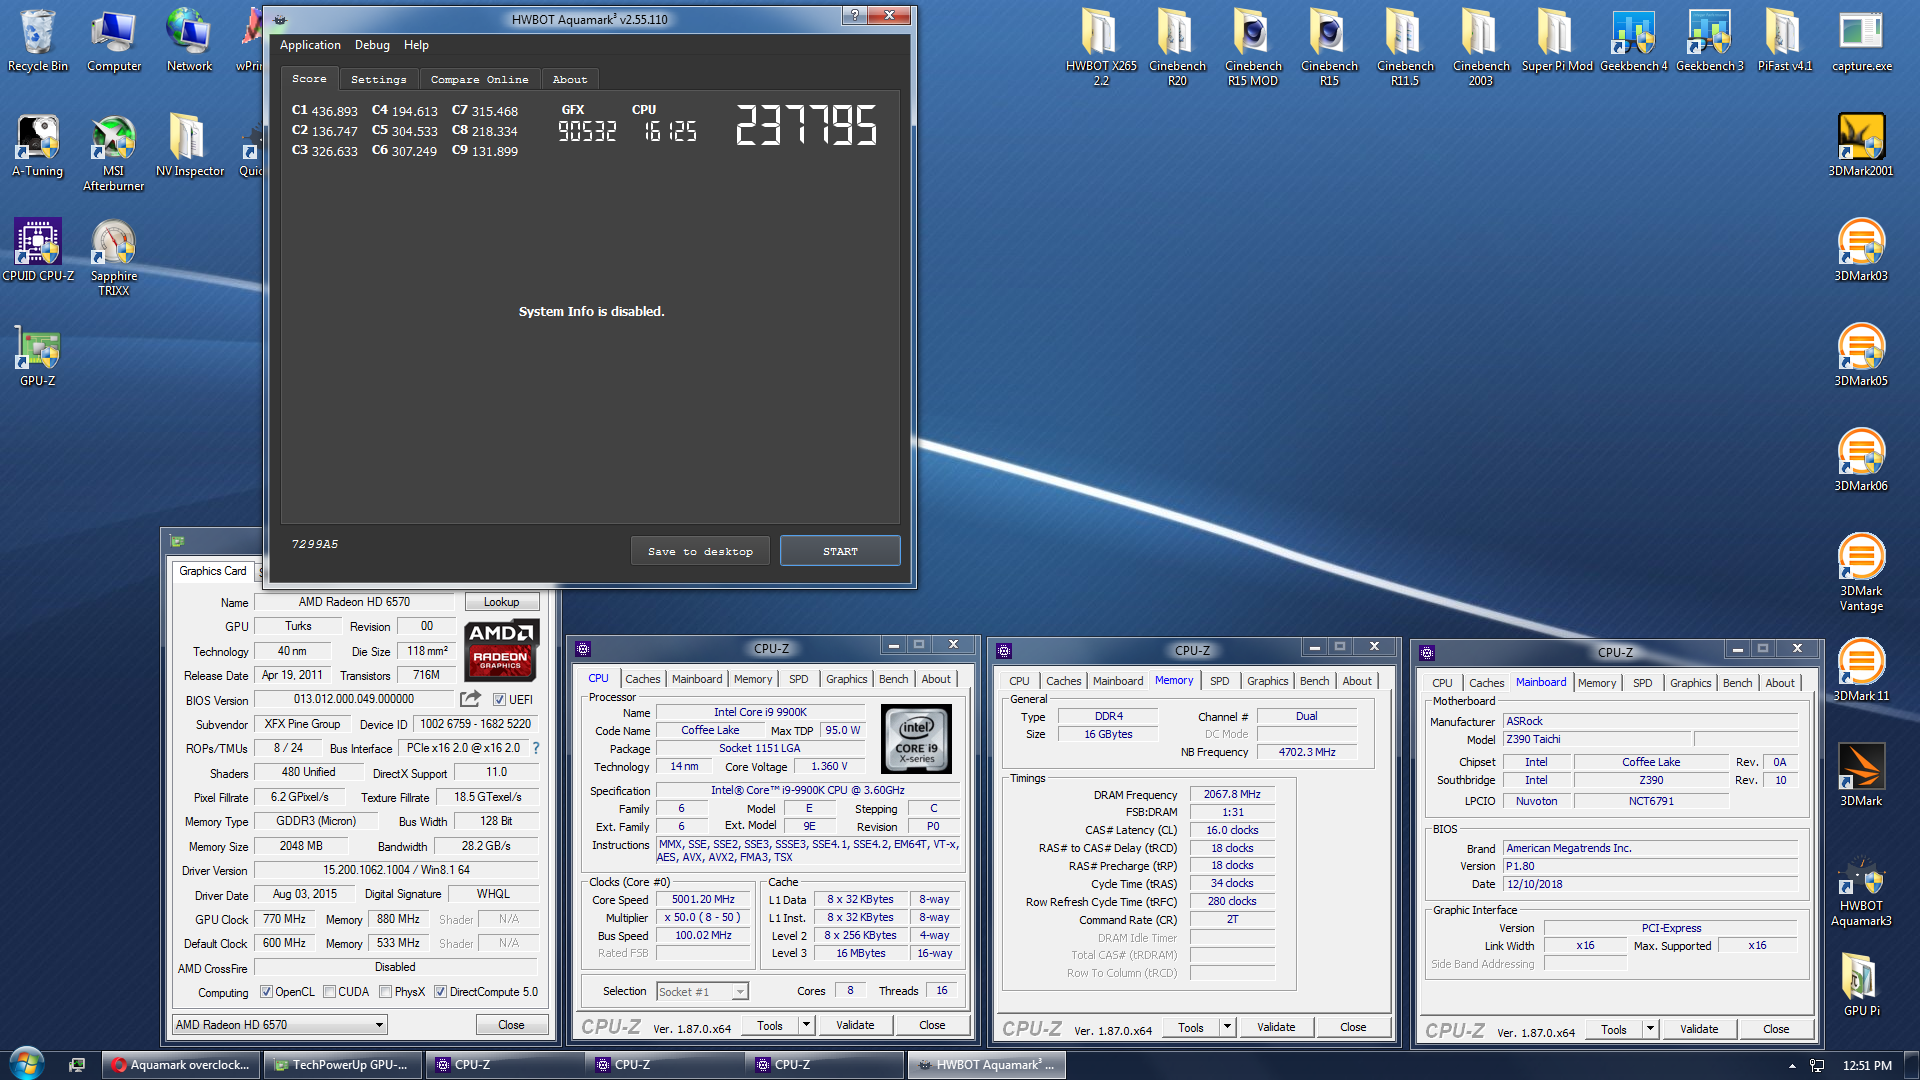Click Validate in CPU tab window
1920x1080 pixels.
[x=855, y=1025]
